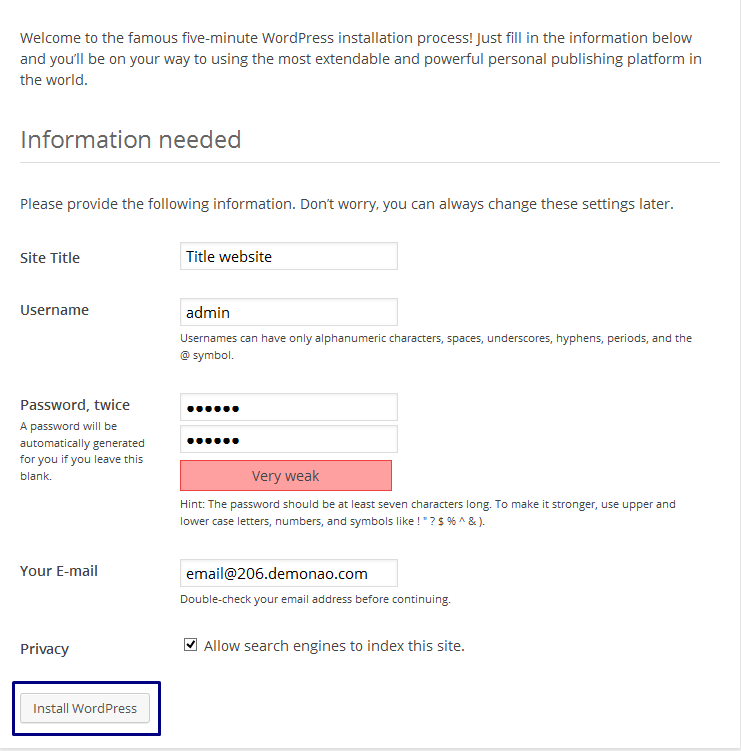Click the automatically generated password note
The height and width of the screenshot is (751, 741).
tap(82, 451)
